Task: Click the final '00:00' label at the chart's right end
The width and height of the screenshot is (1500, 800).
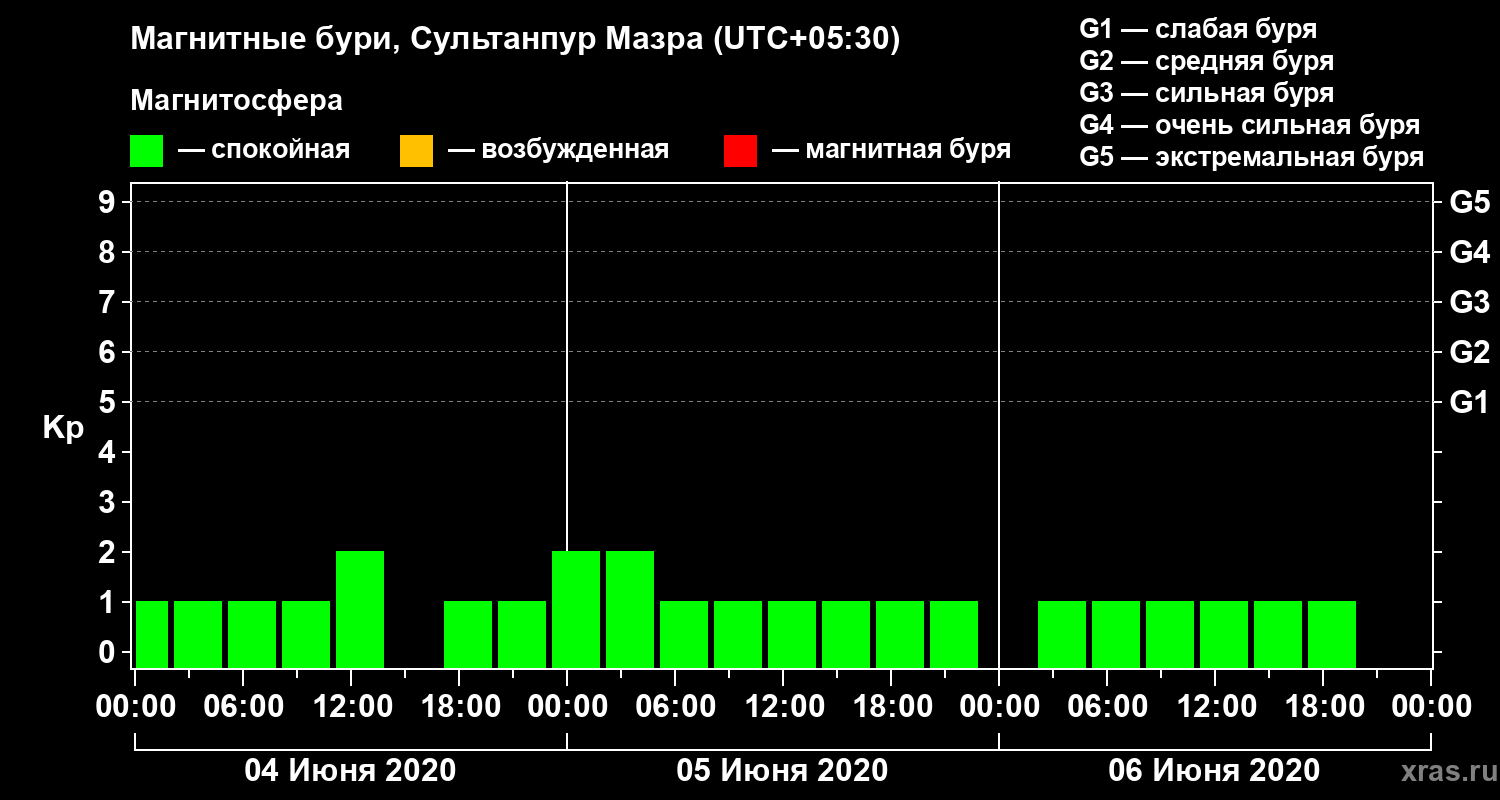Action: (1431, 707)
